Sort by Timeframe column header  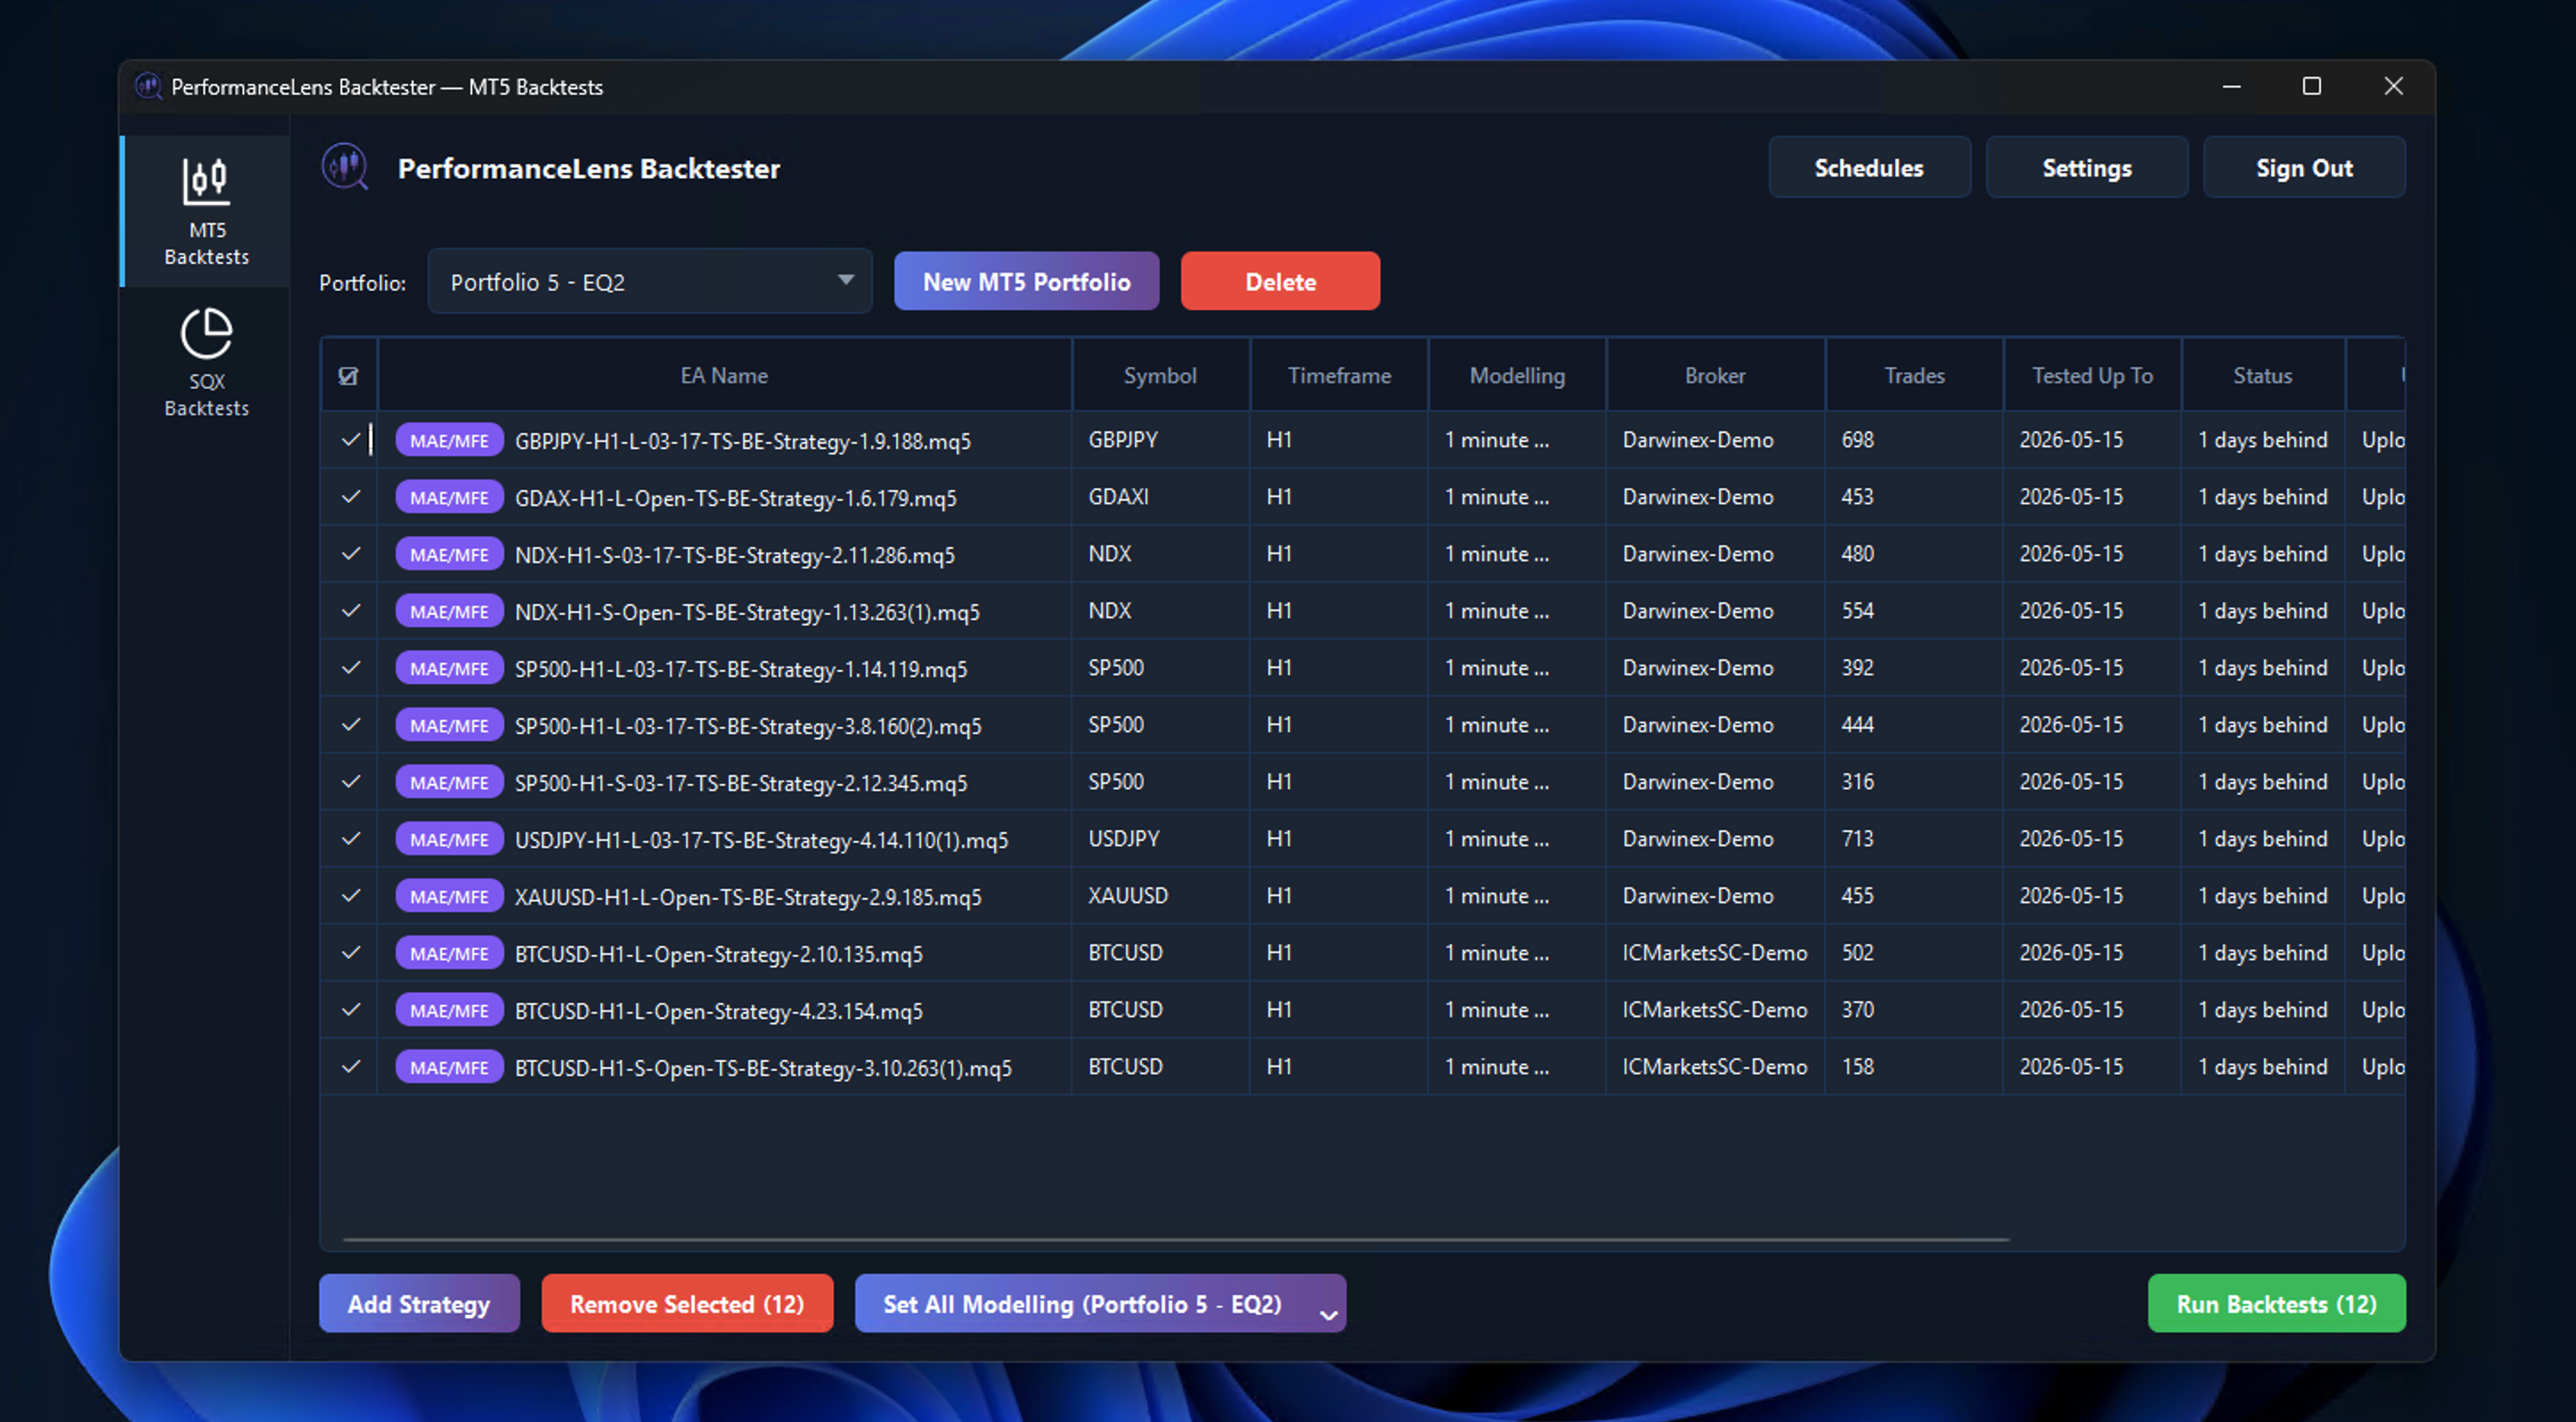[1339, 376]
